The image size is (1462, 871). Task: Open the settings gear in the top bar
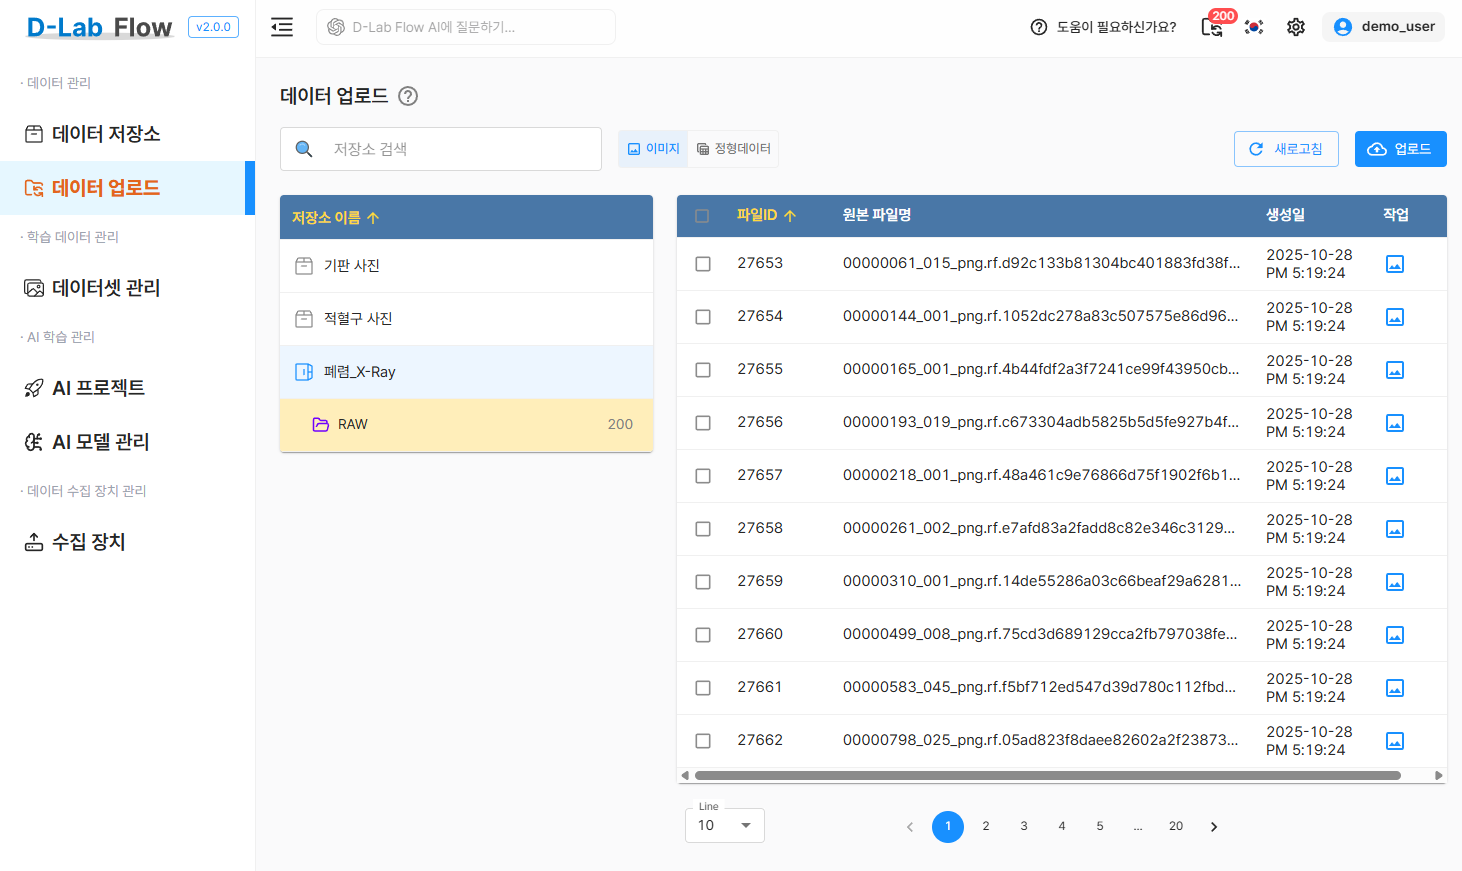[x=1295, y=27]
